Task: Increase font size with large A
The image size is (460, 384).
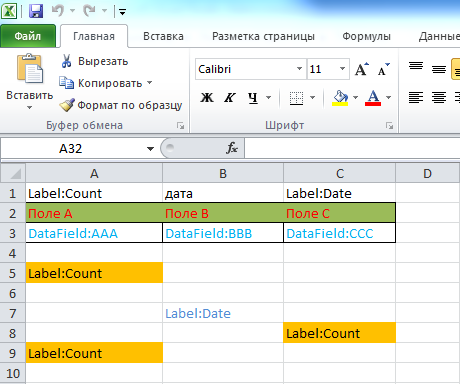Action: point(362,69)
